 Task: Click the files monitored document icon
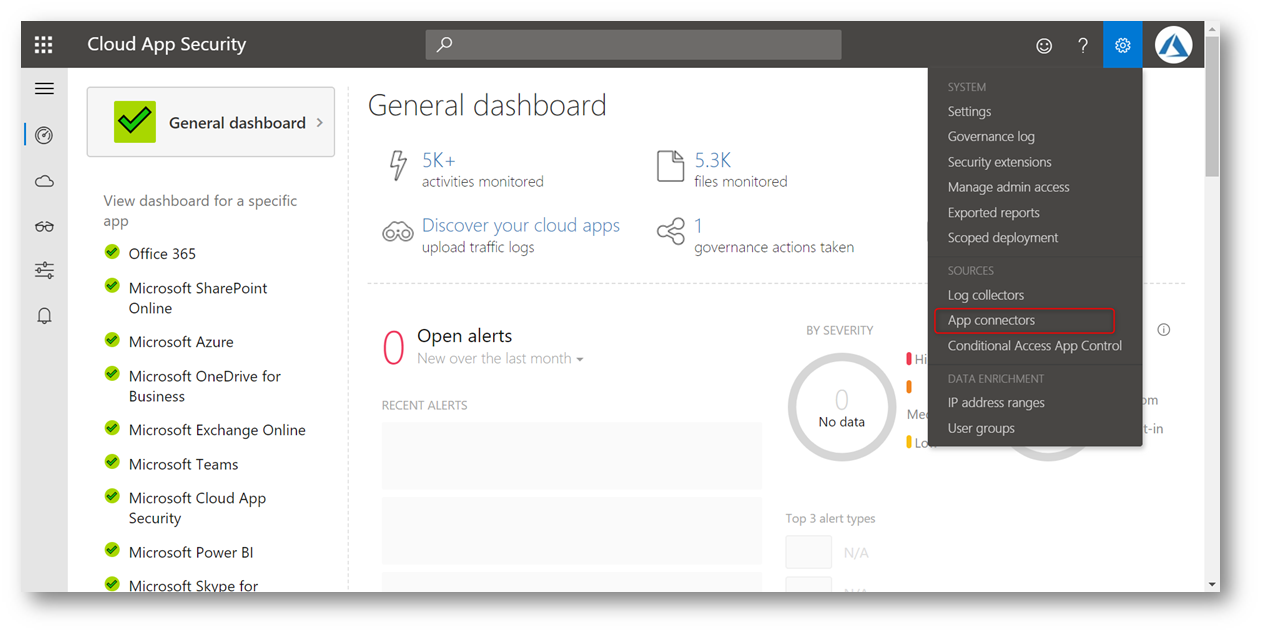click(x=670, y=167)
